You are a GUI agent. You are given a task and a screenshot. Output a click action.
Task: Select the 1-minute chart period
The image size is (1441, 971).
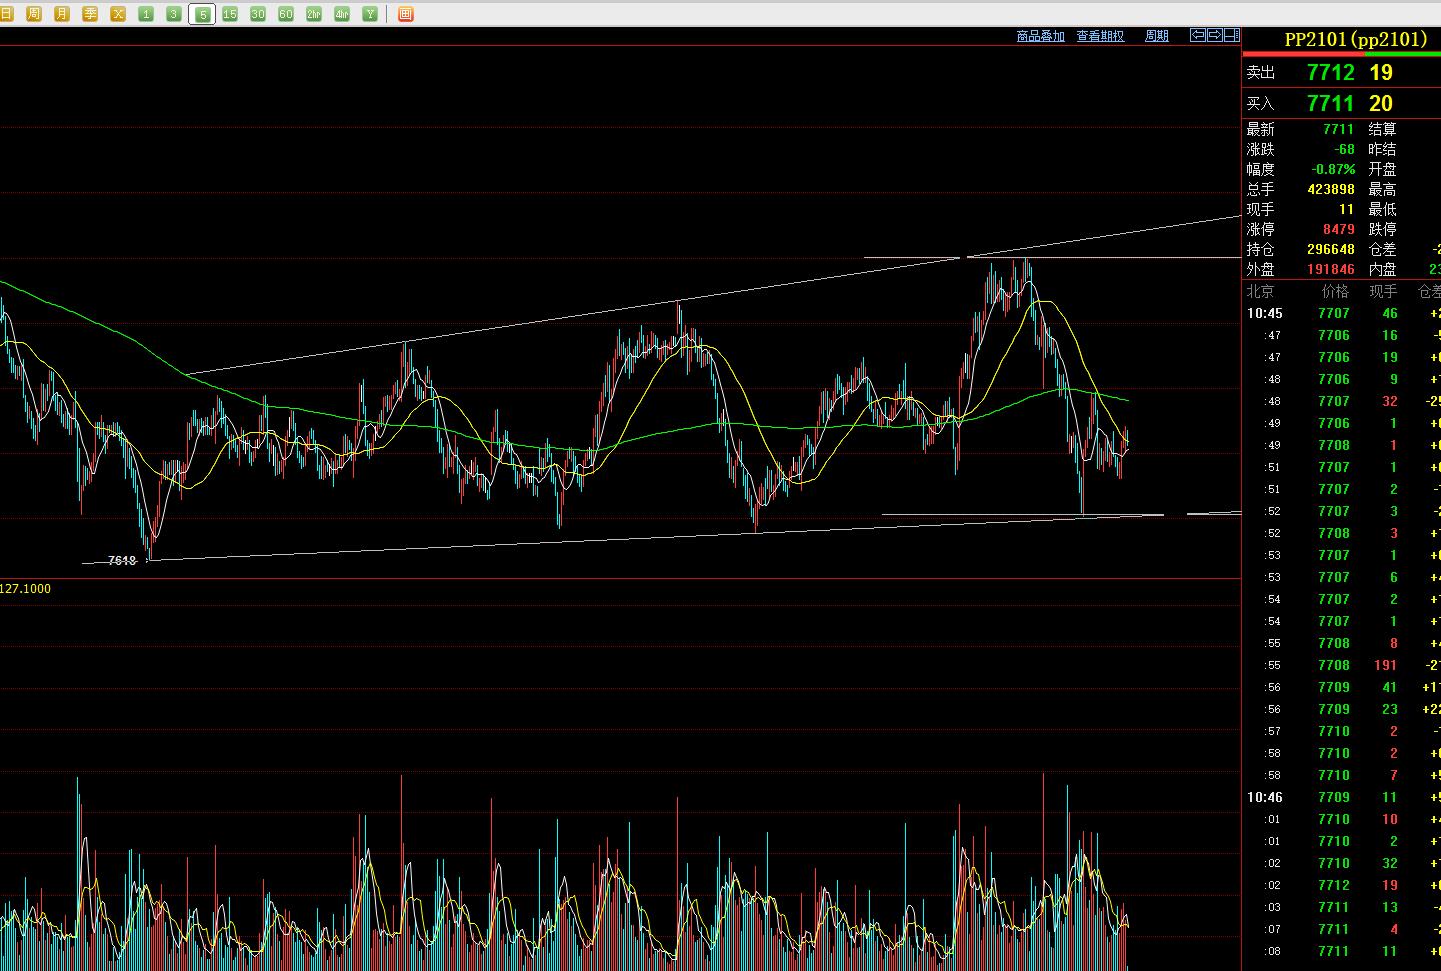pyautogui.click(x=146, y=14)
